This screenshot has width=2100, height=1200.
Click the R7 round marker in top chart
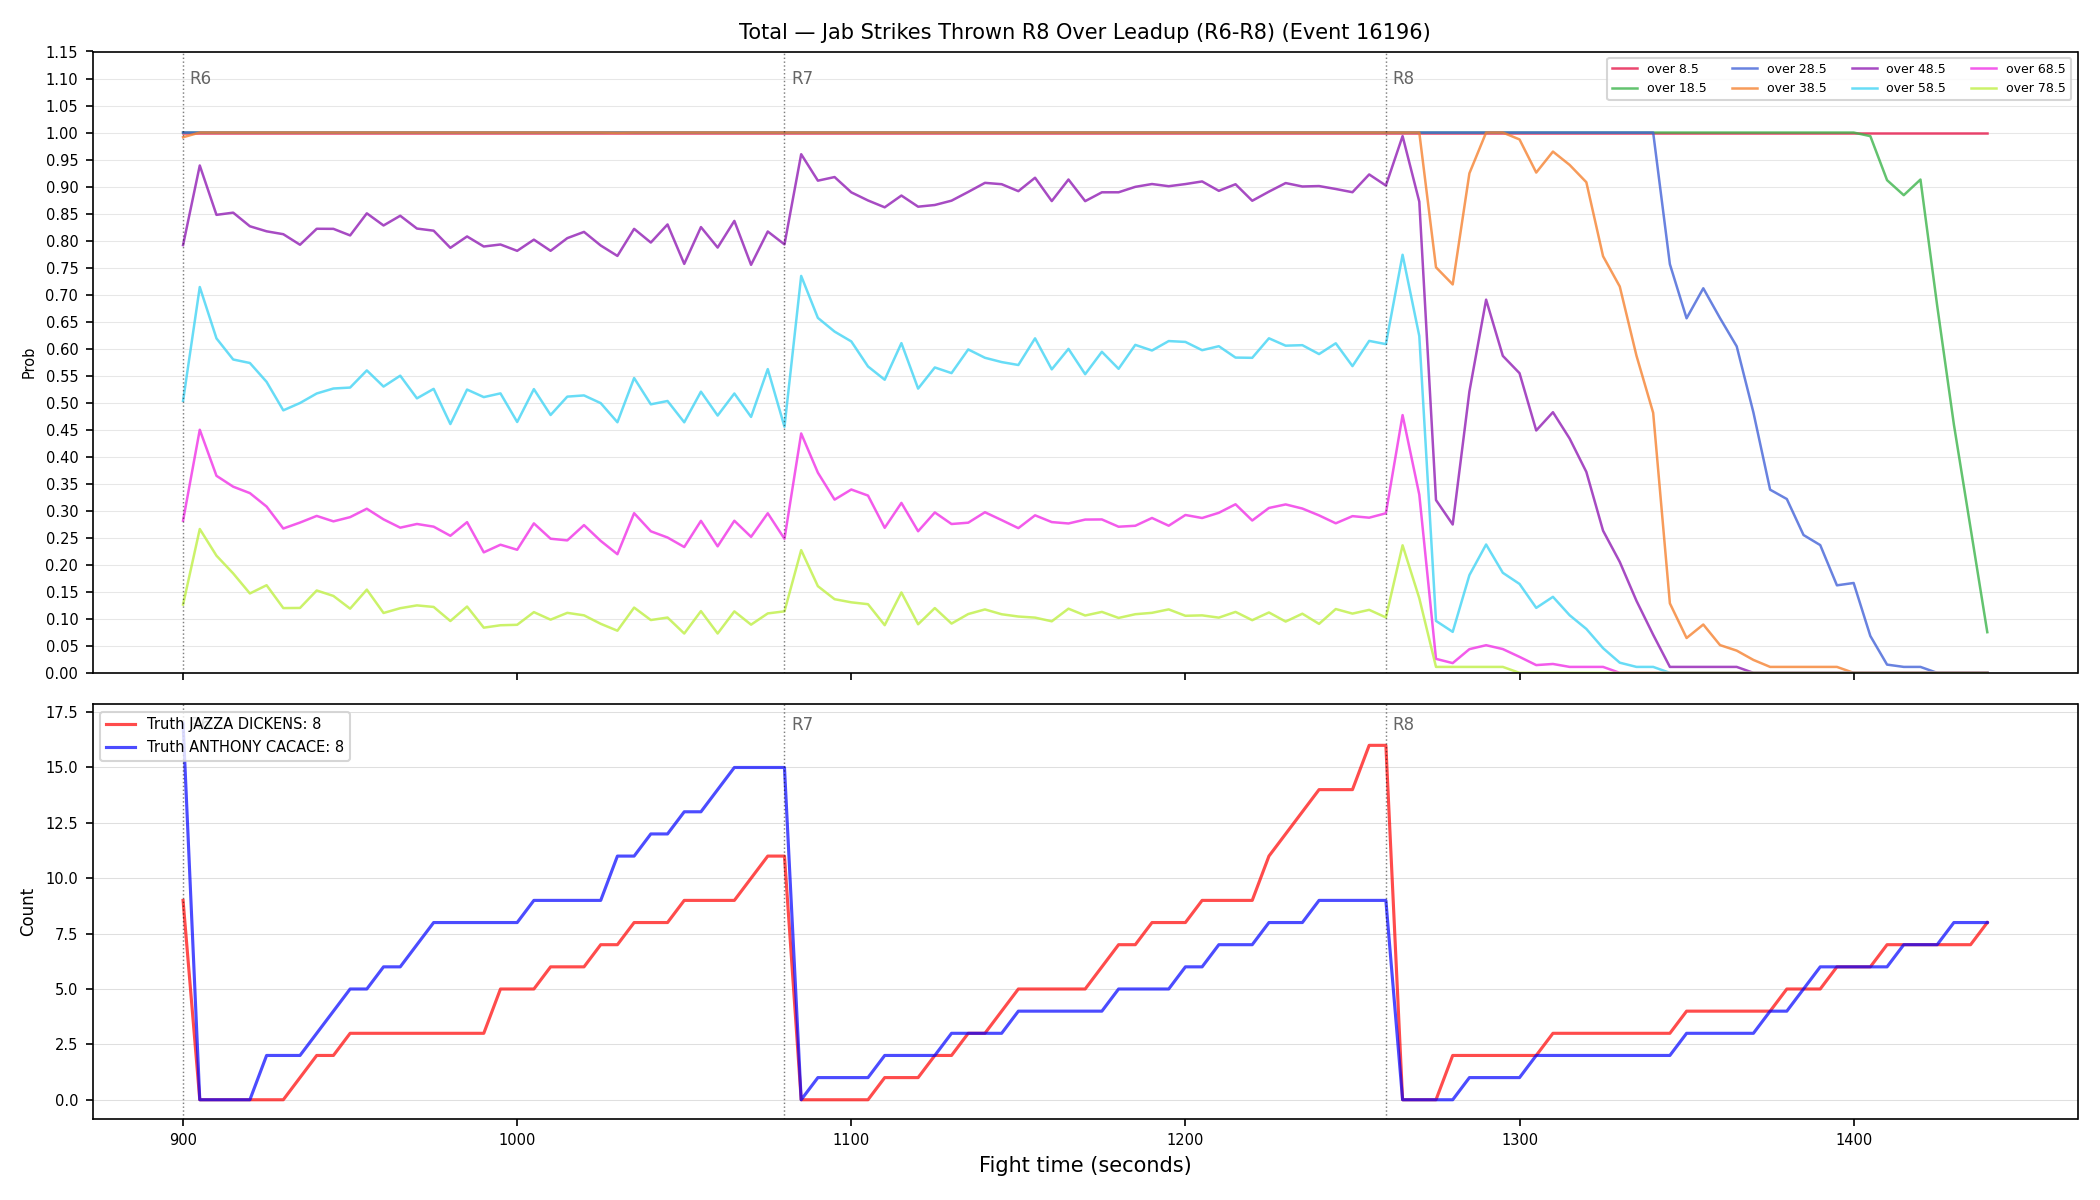coord(802,78)
